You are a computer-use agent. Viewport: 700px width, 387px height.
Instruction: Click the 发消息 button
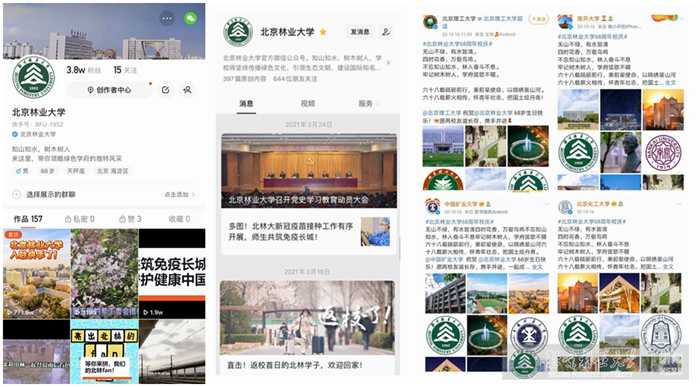click(x=360, y=32)
